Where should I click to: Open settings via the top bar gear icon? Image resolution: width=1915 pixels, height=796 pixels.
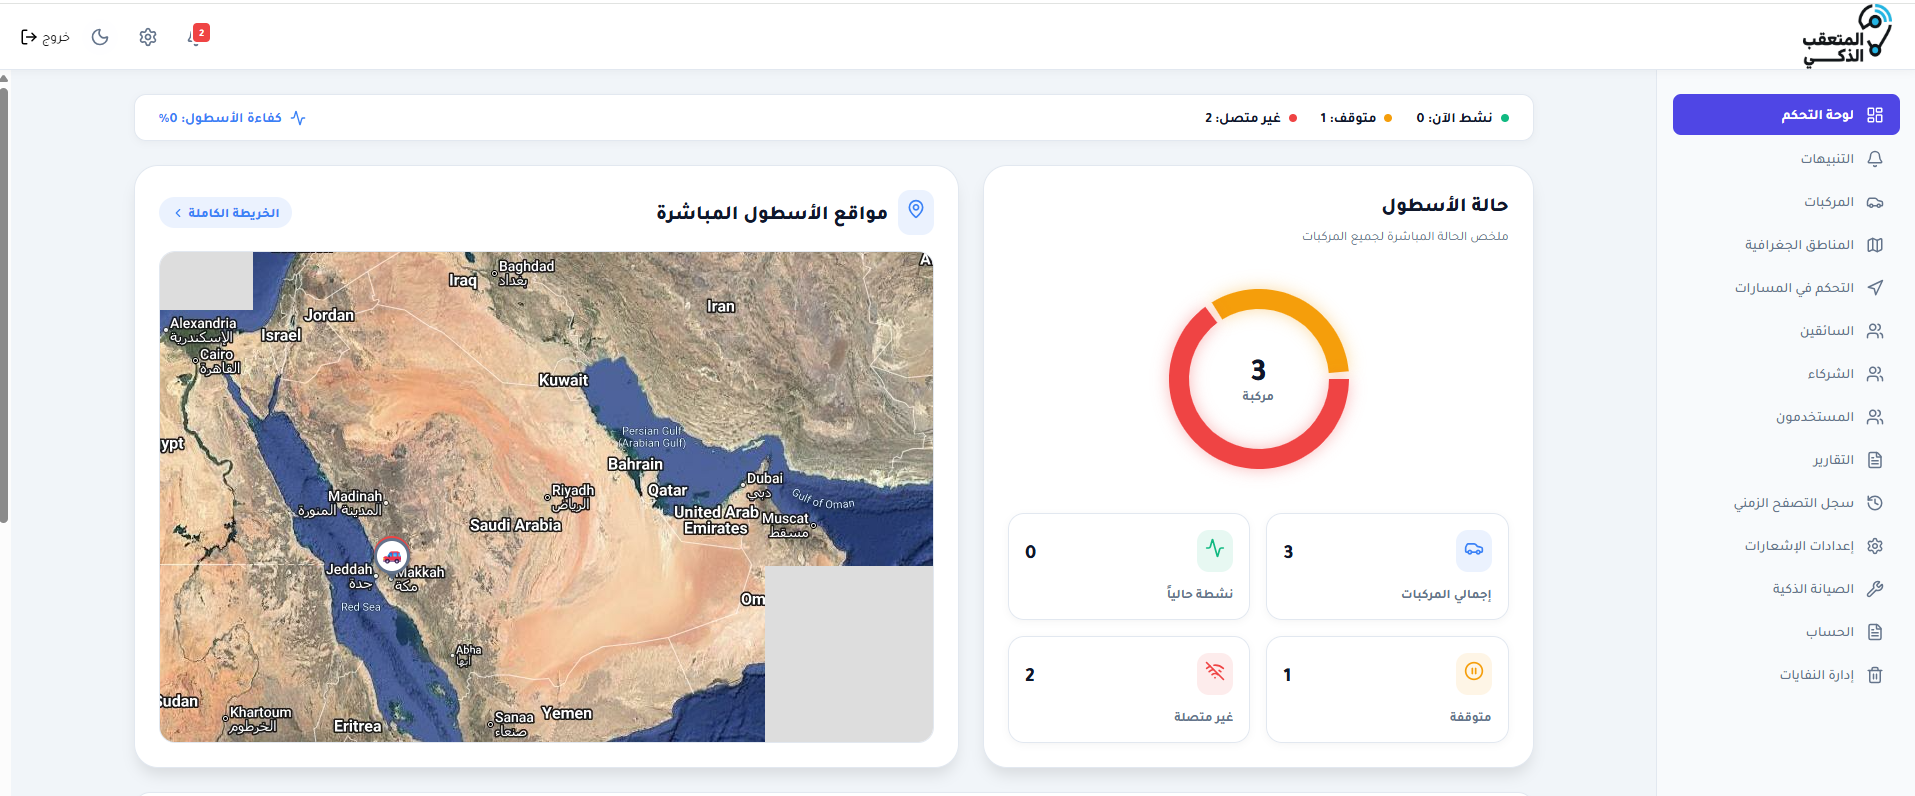coord(148,37)
